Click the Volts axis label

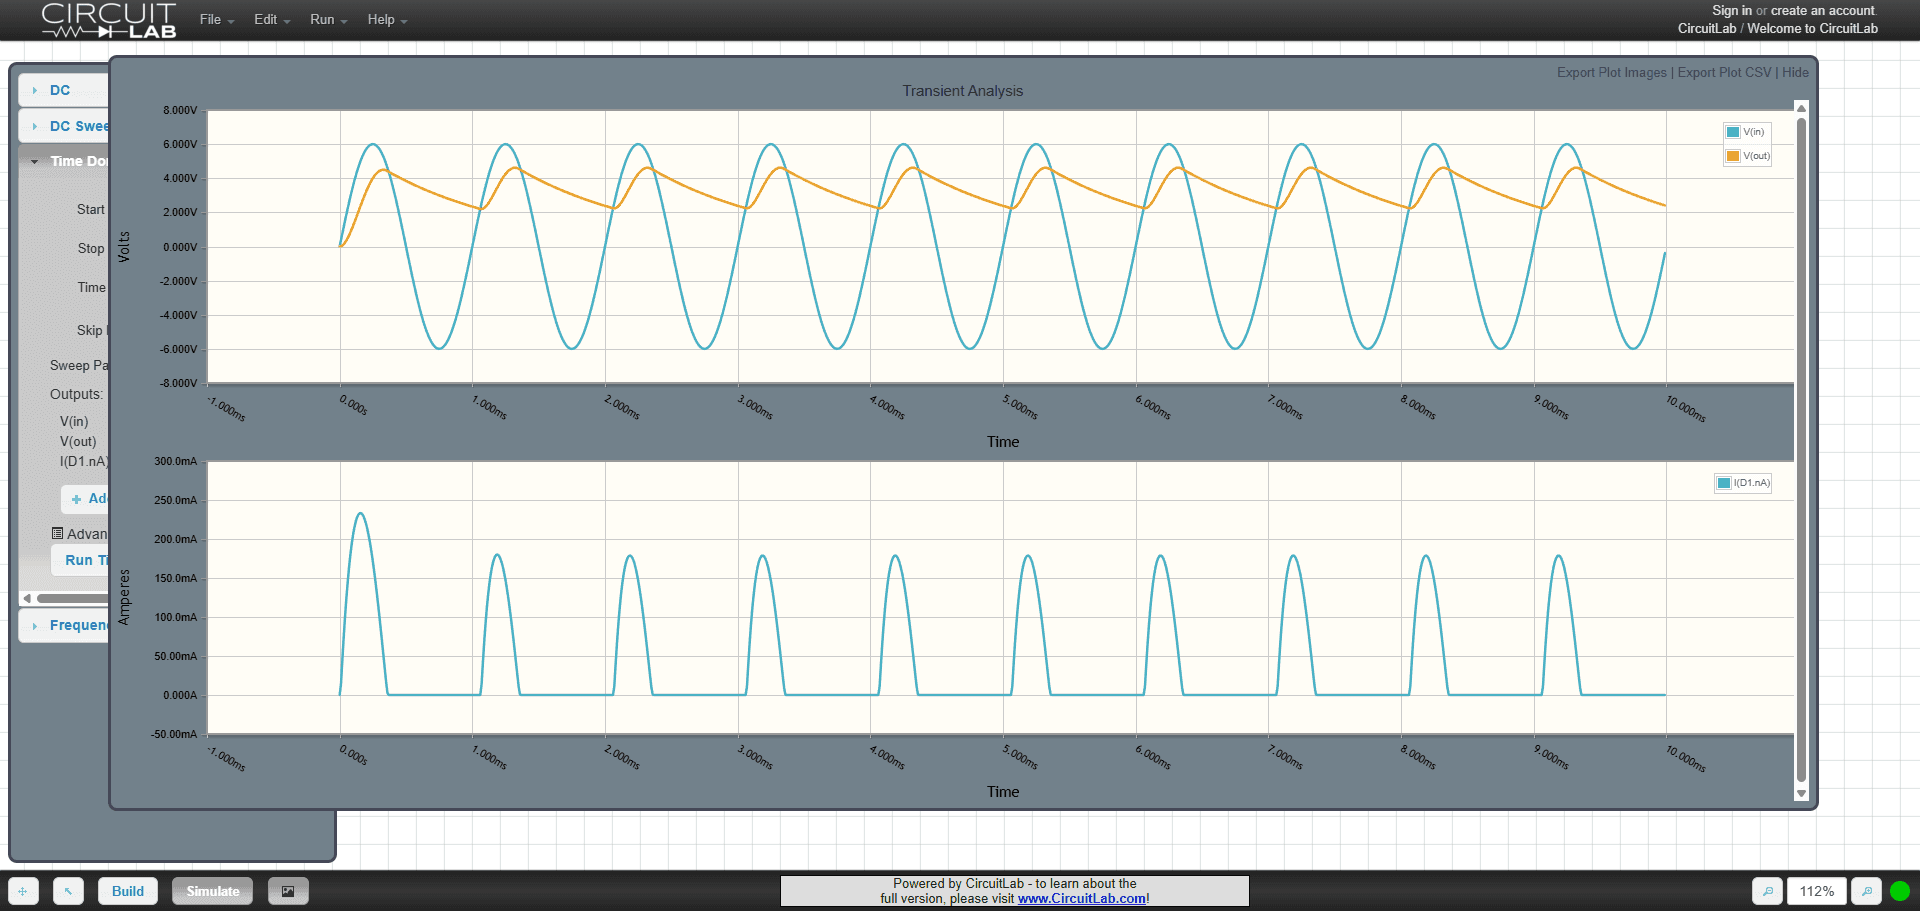(124, 247)
